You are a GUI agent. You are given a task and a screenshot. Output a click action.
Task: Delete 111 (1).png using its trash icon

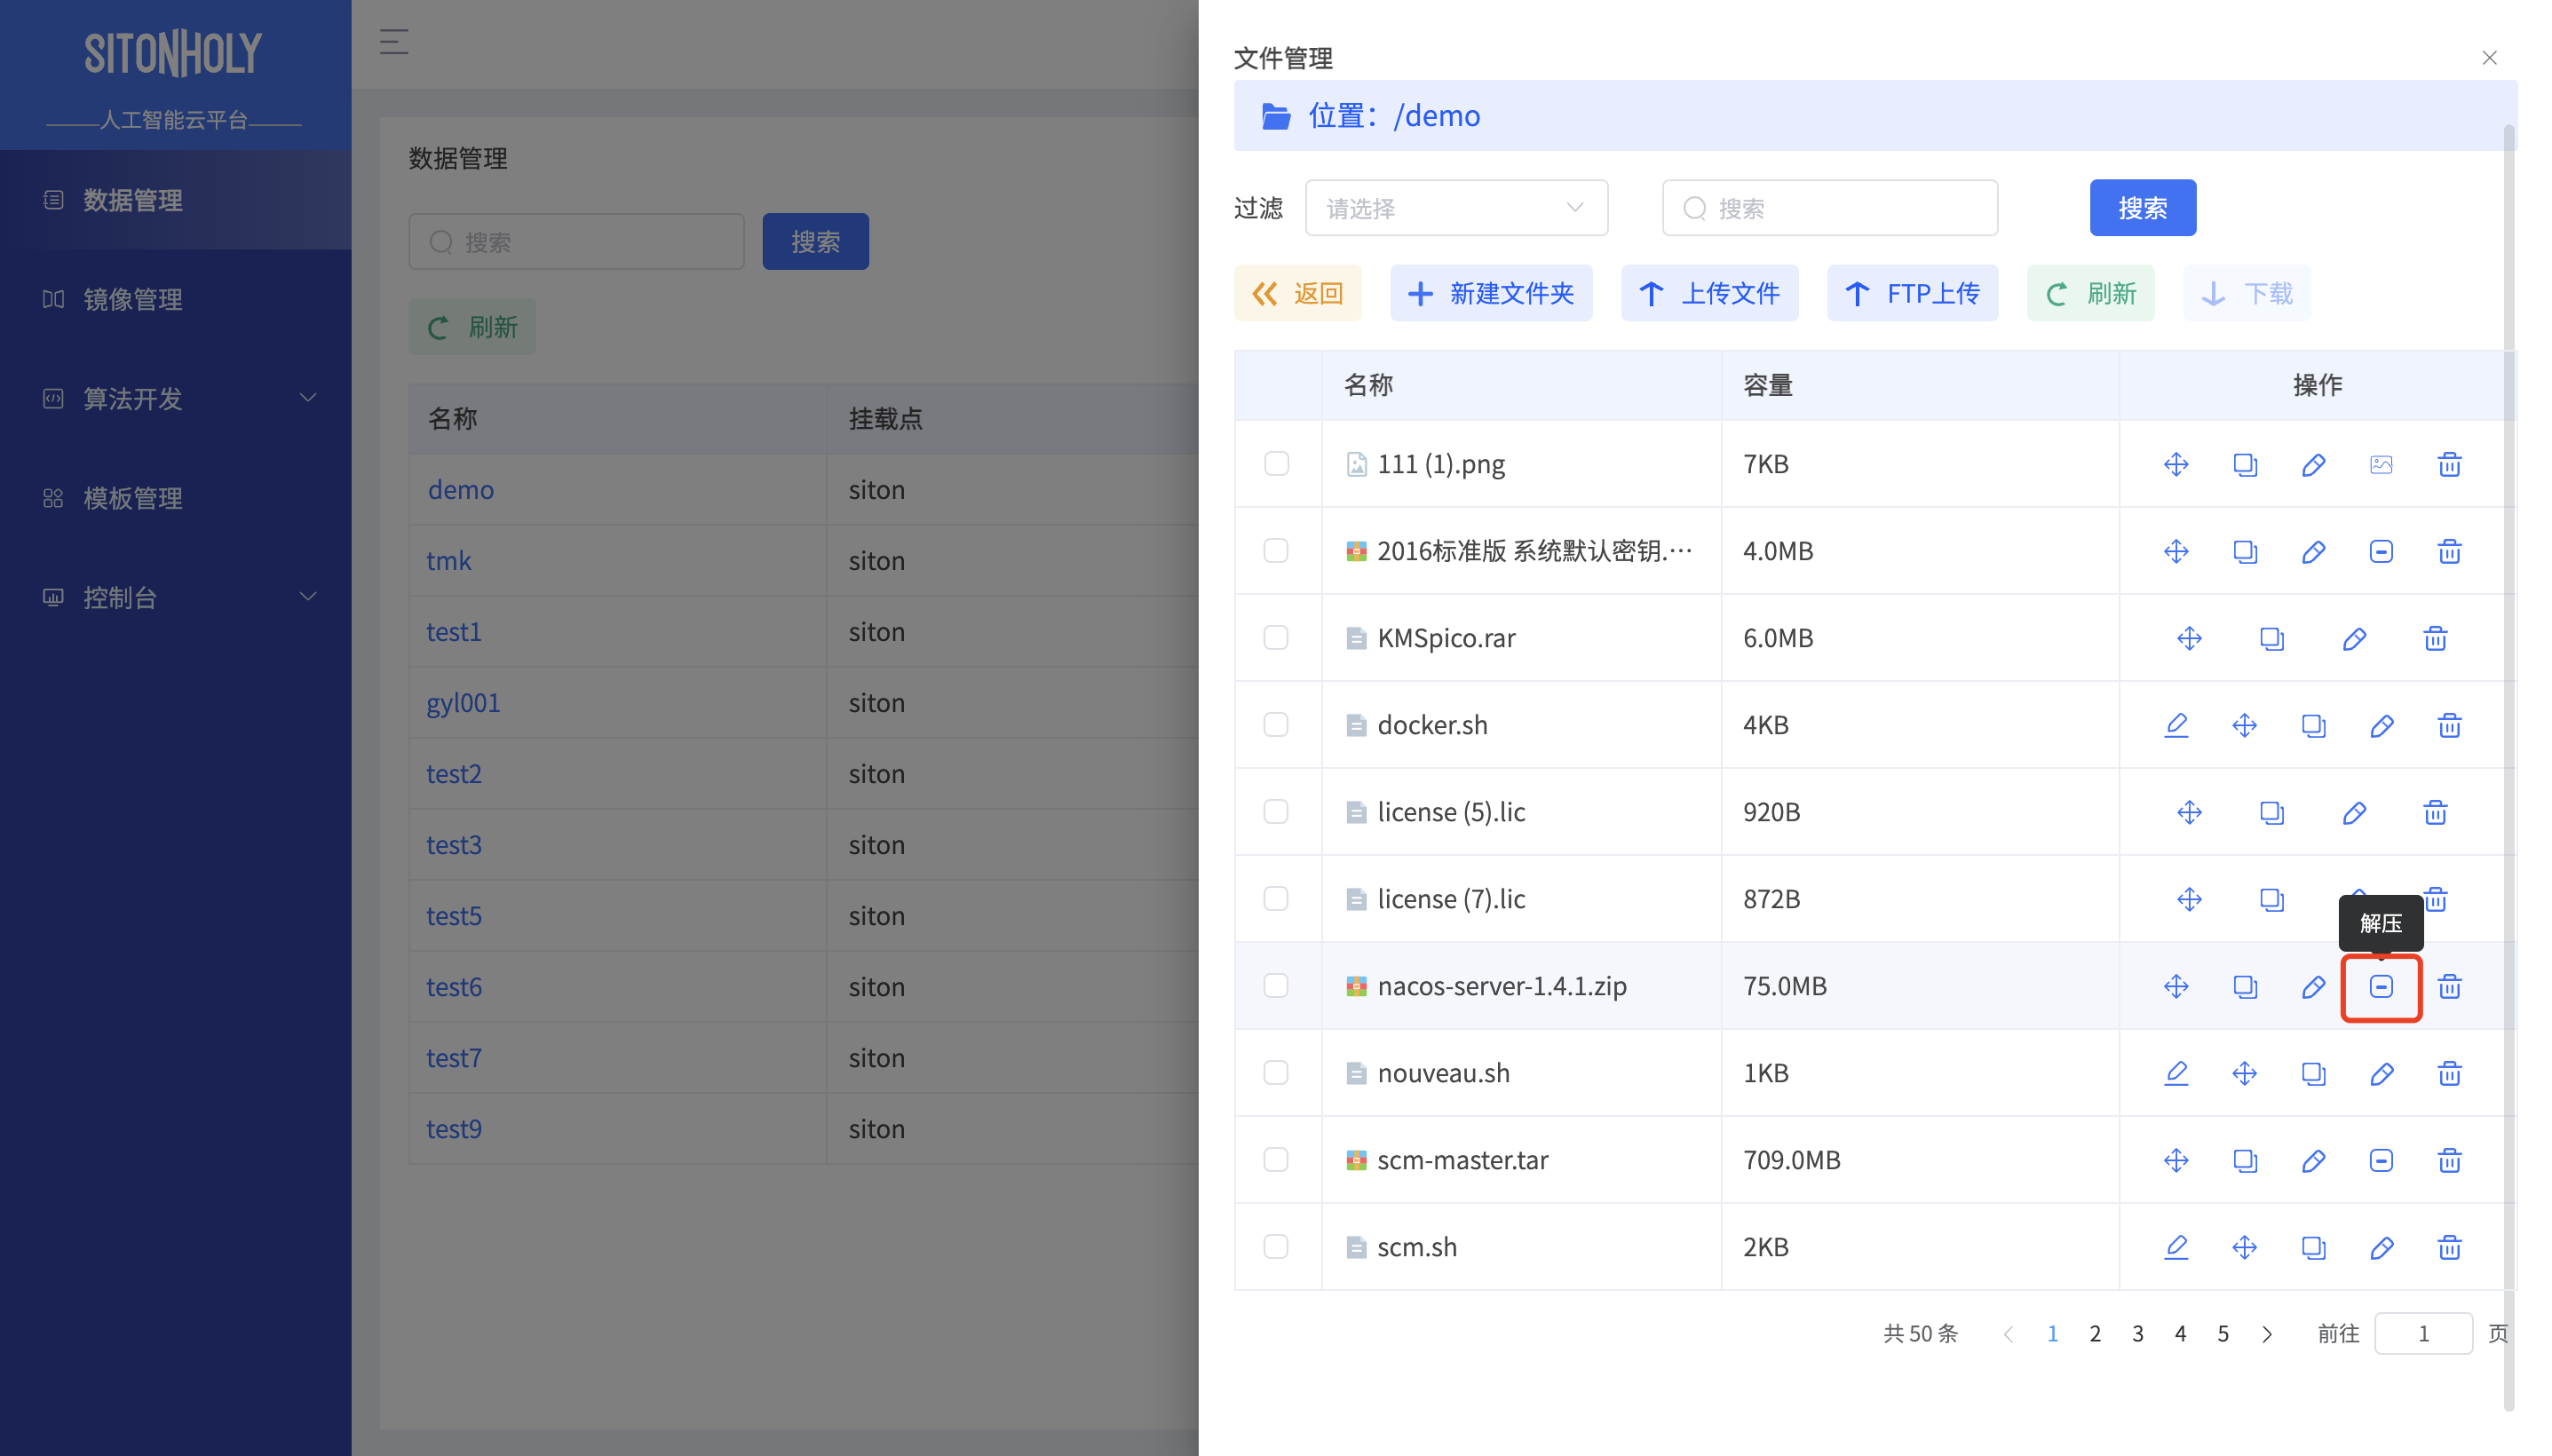point(2449,464)
